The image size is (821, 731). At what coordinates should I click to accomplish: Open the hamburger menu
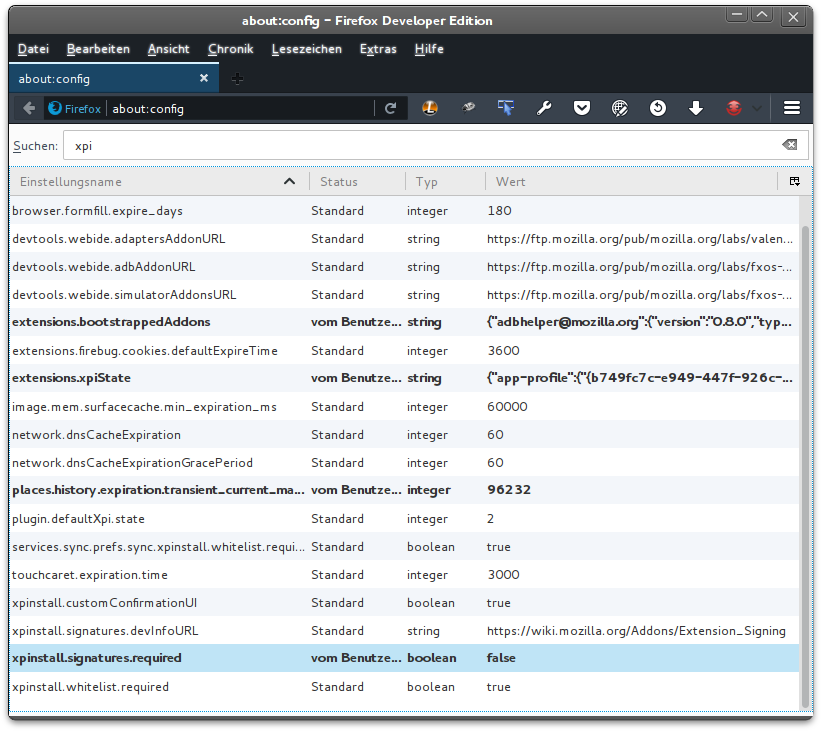click(792, 108)
